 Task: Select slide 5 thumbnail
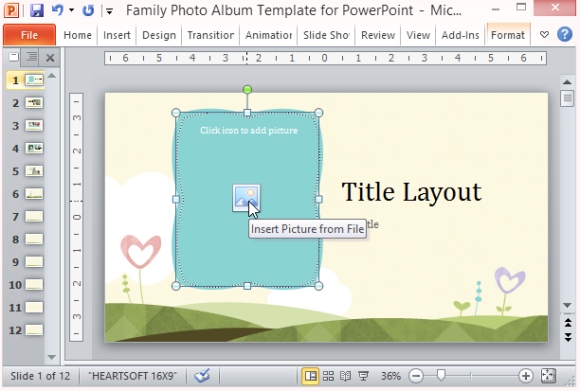click(x=34, y=171)
